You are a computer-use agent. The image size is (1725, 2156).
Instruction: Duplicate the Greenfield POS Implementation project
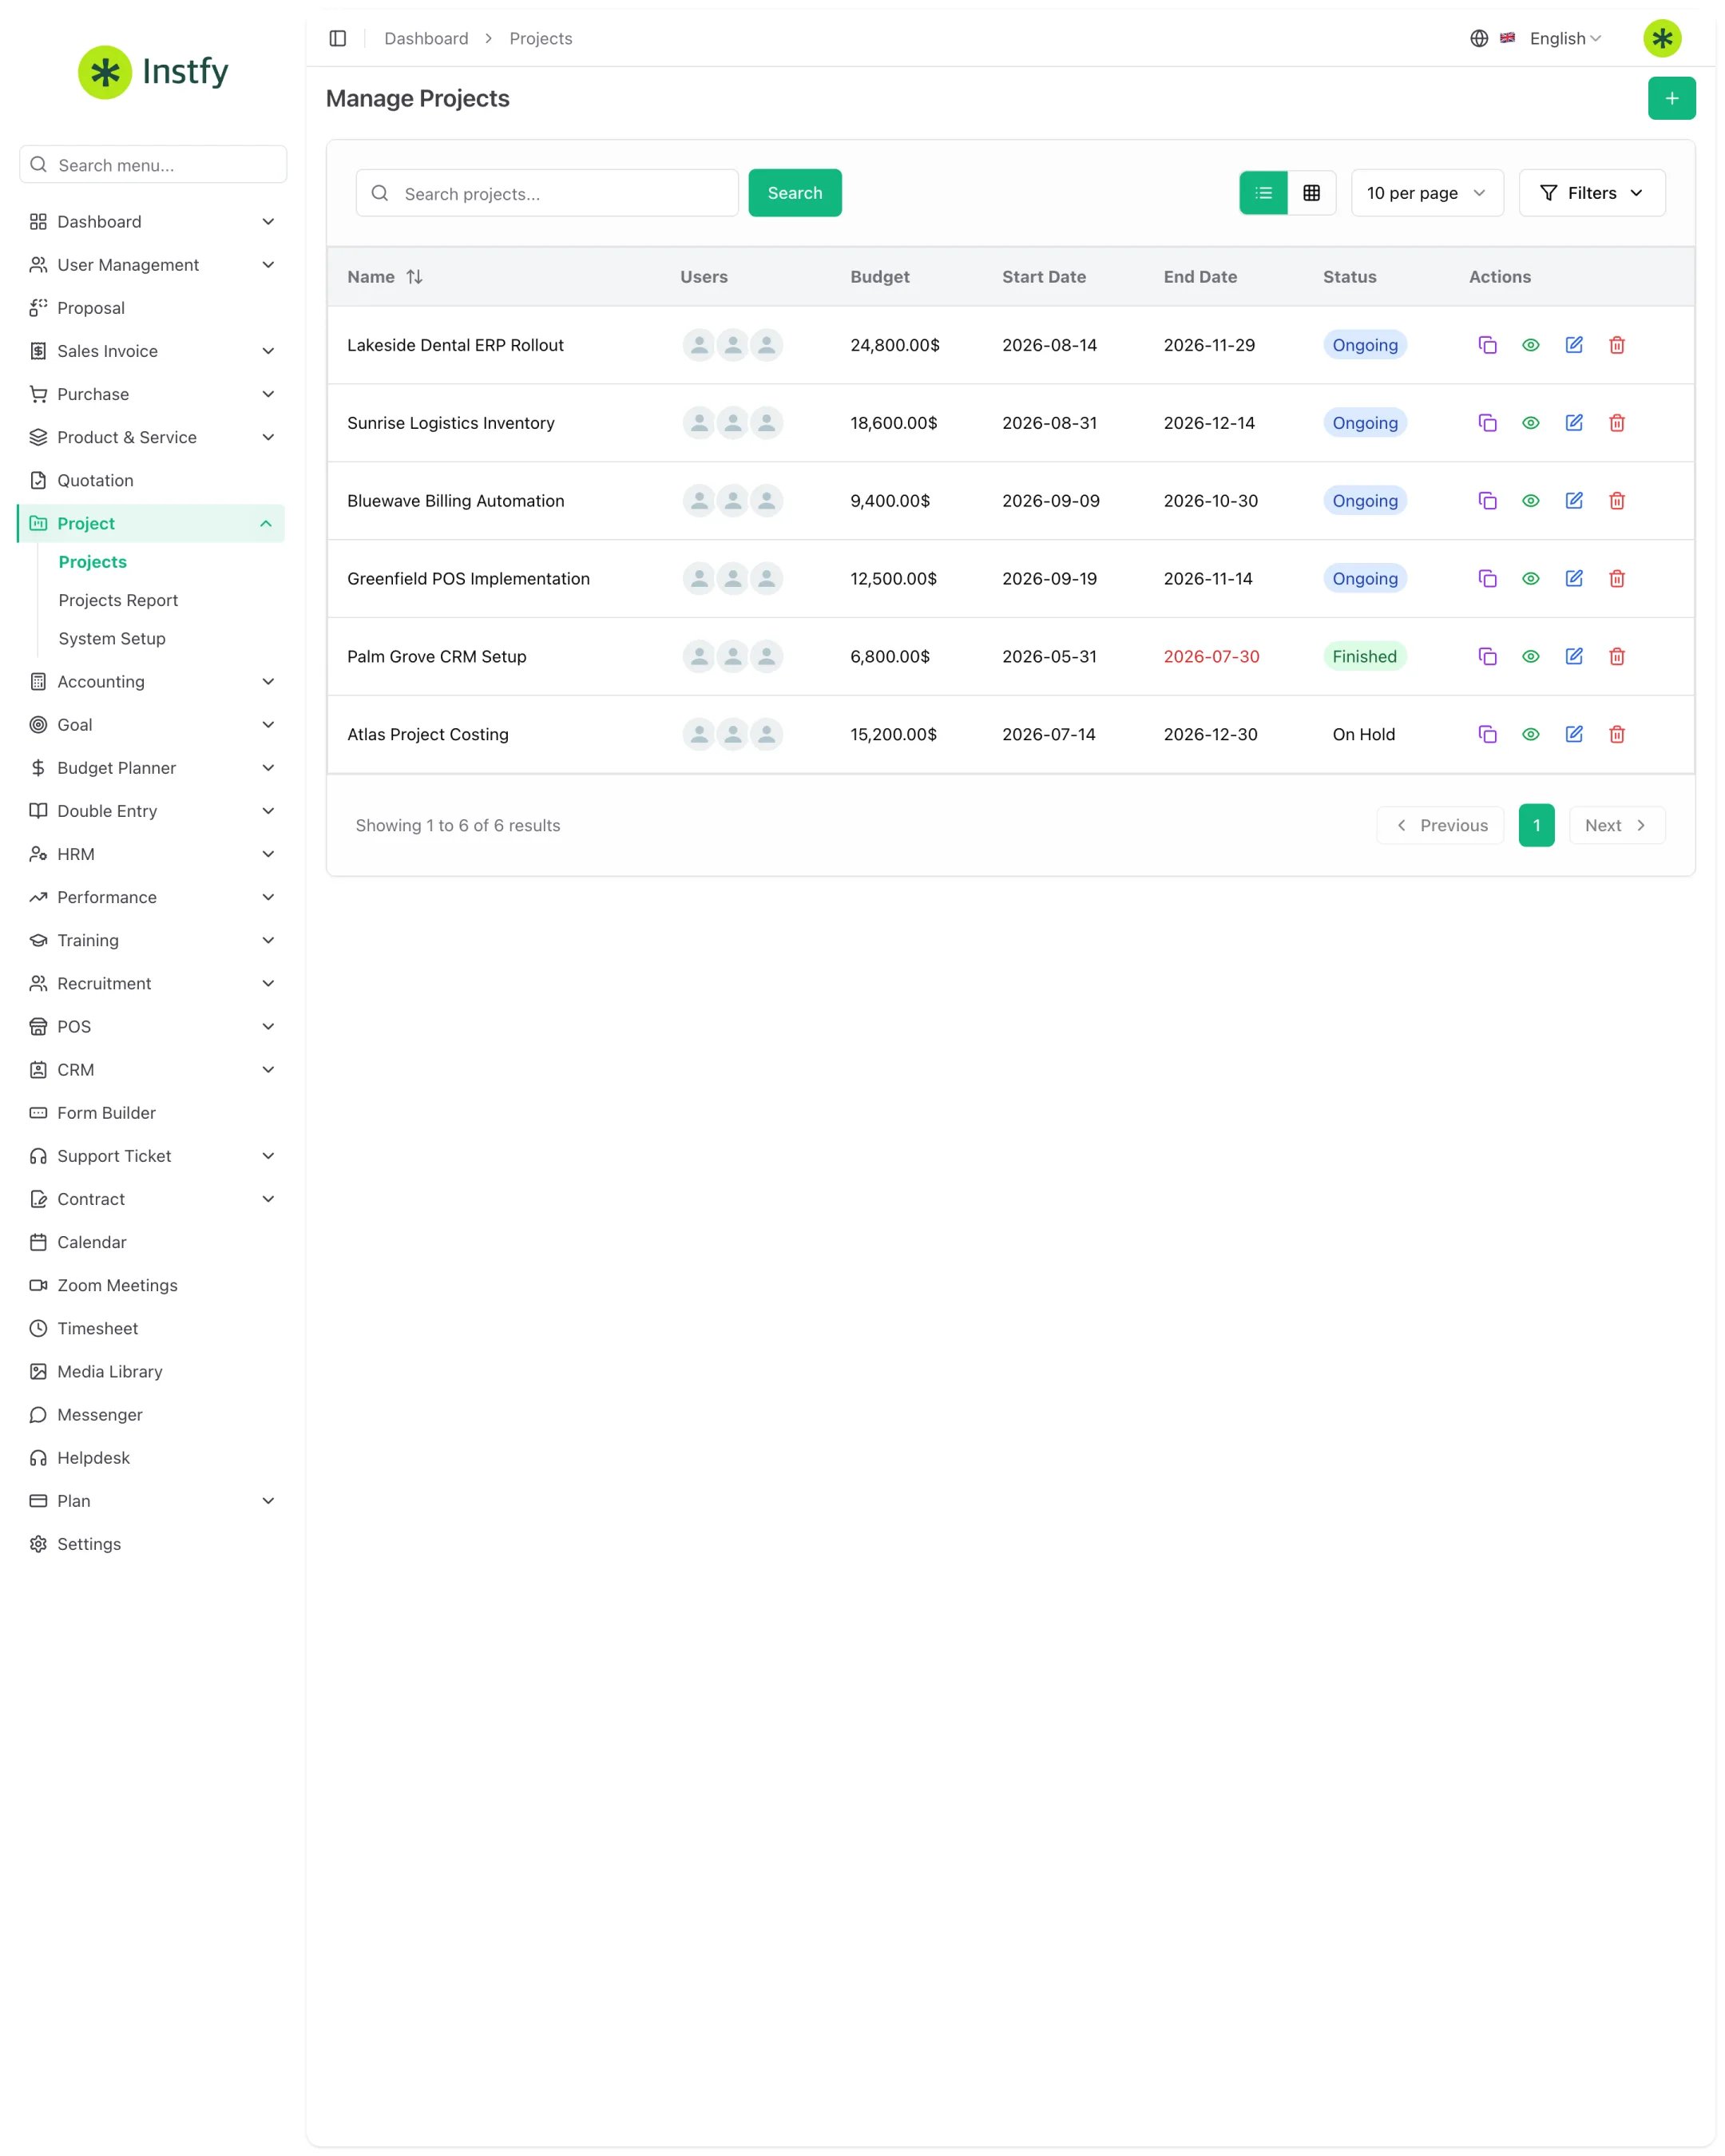[1487, 579]
